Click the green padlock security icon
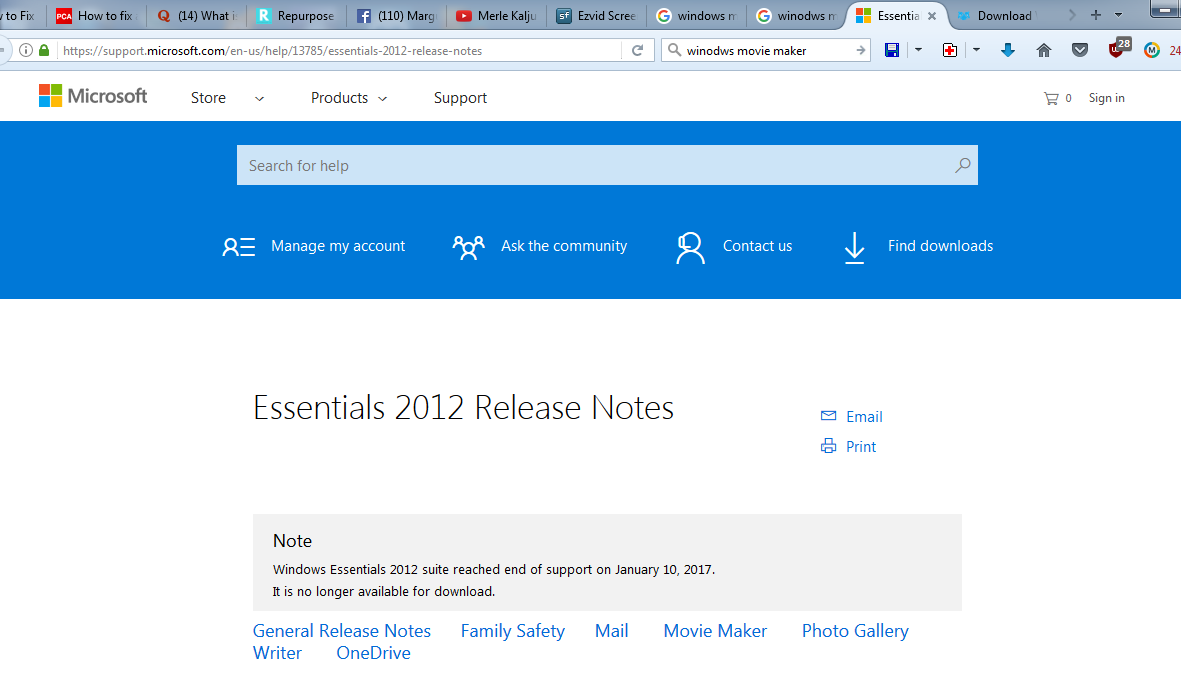The width and height of the screenshot is (1181, 680). tap(44, 50)
